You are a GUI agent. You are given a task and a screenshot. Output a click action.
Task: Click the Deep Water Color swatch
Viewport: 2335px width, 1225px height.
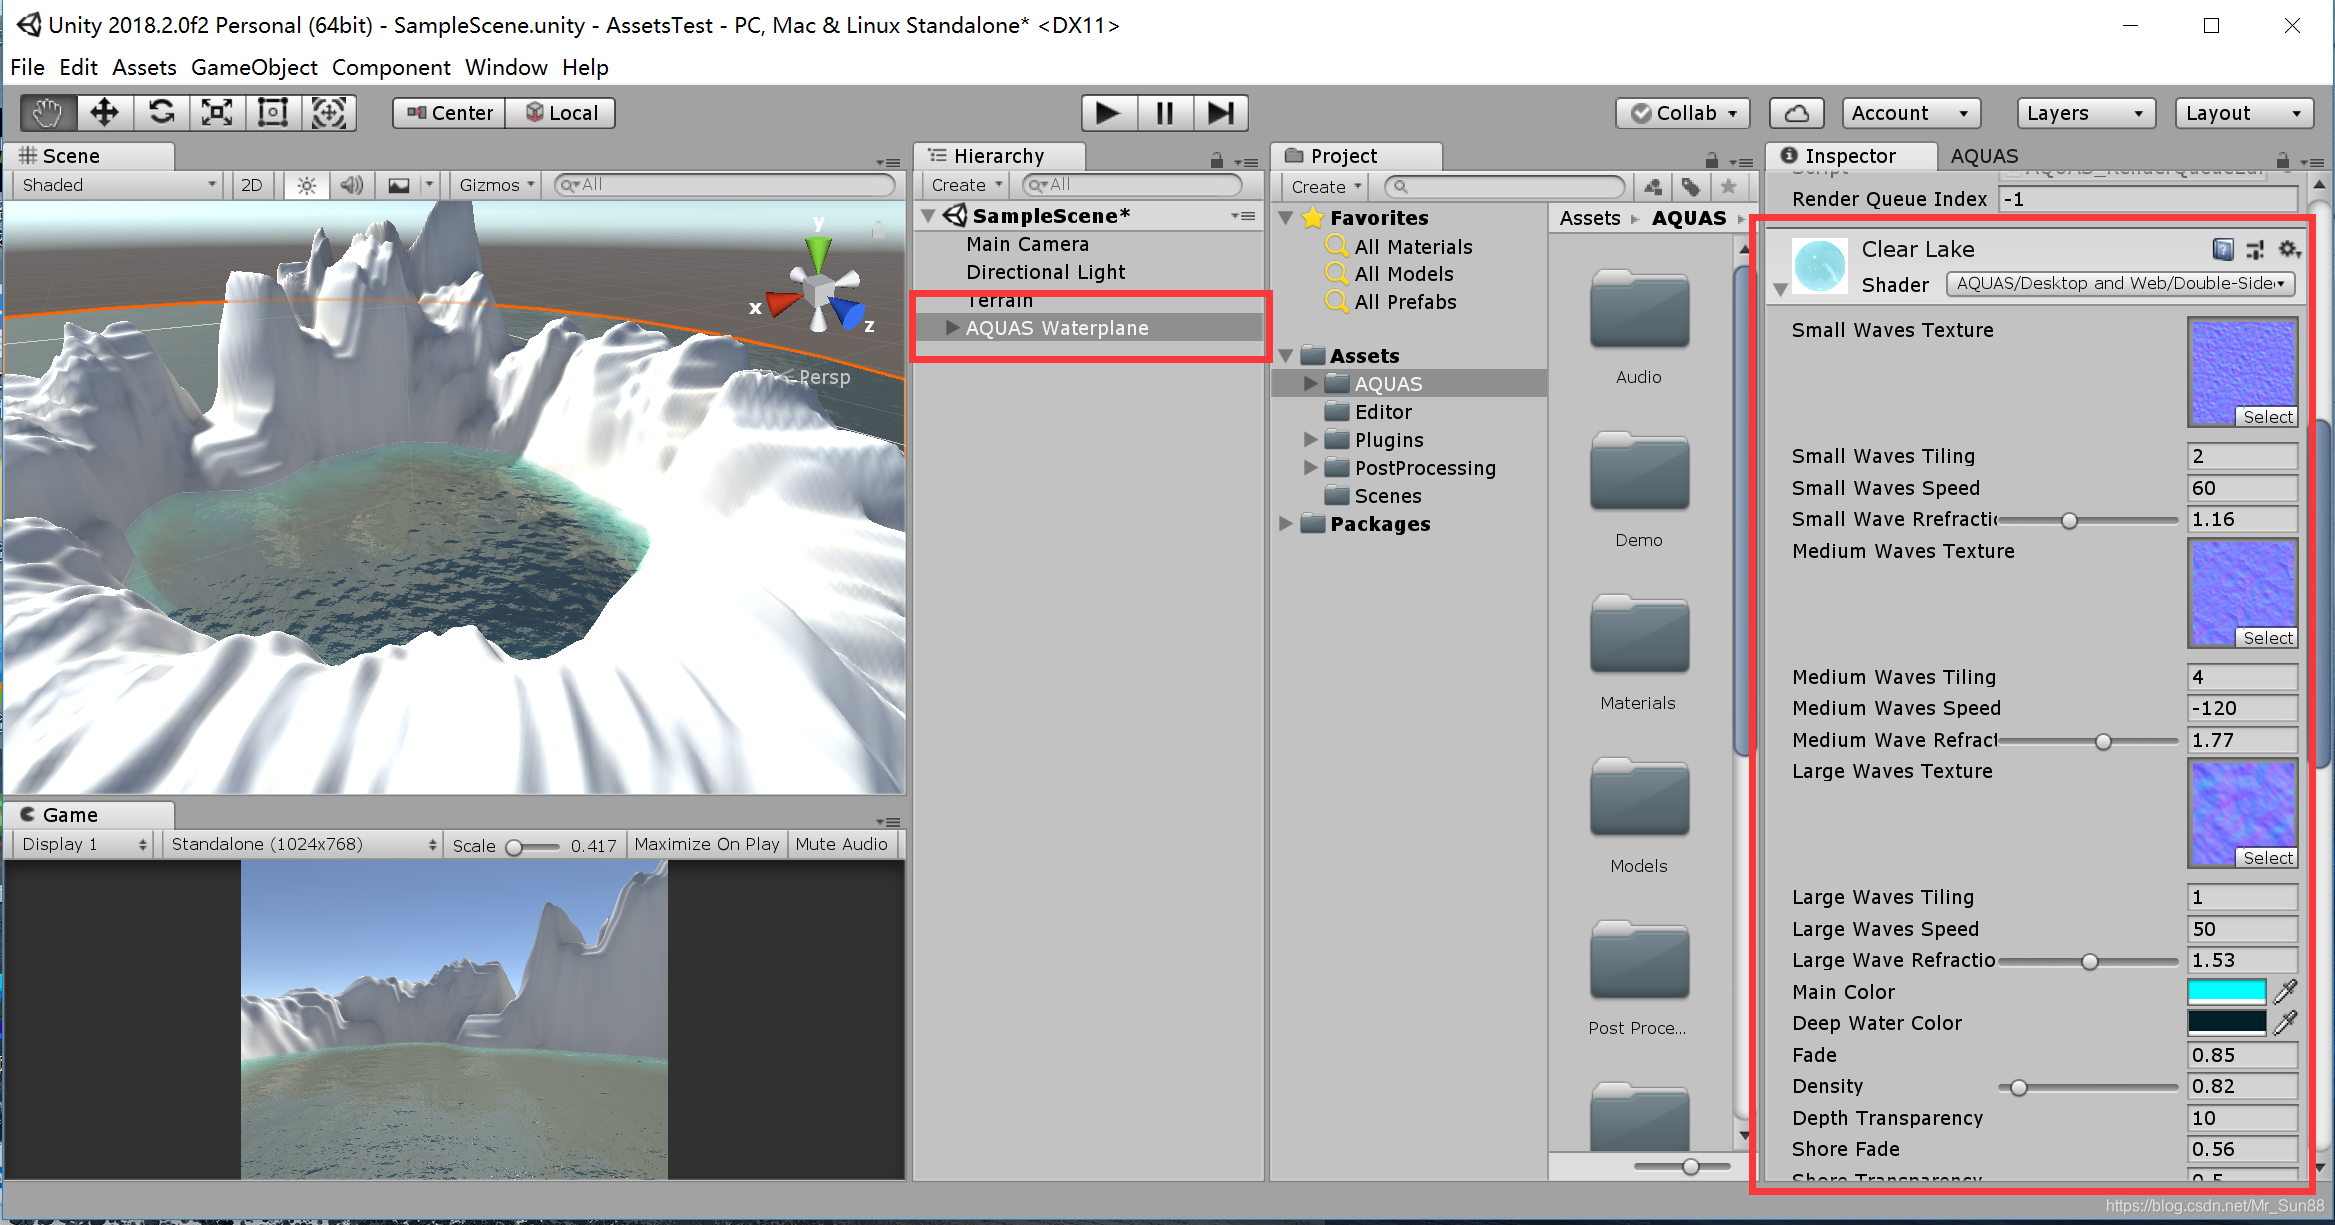(x=2227, y=1023)
